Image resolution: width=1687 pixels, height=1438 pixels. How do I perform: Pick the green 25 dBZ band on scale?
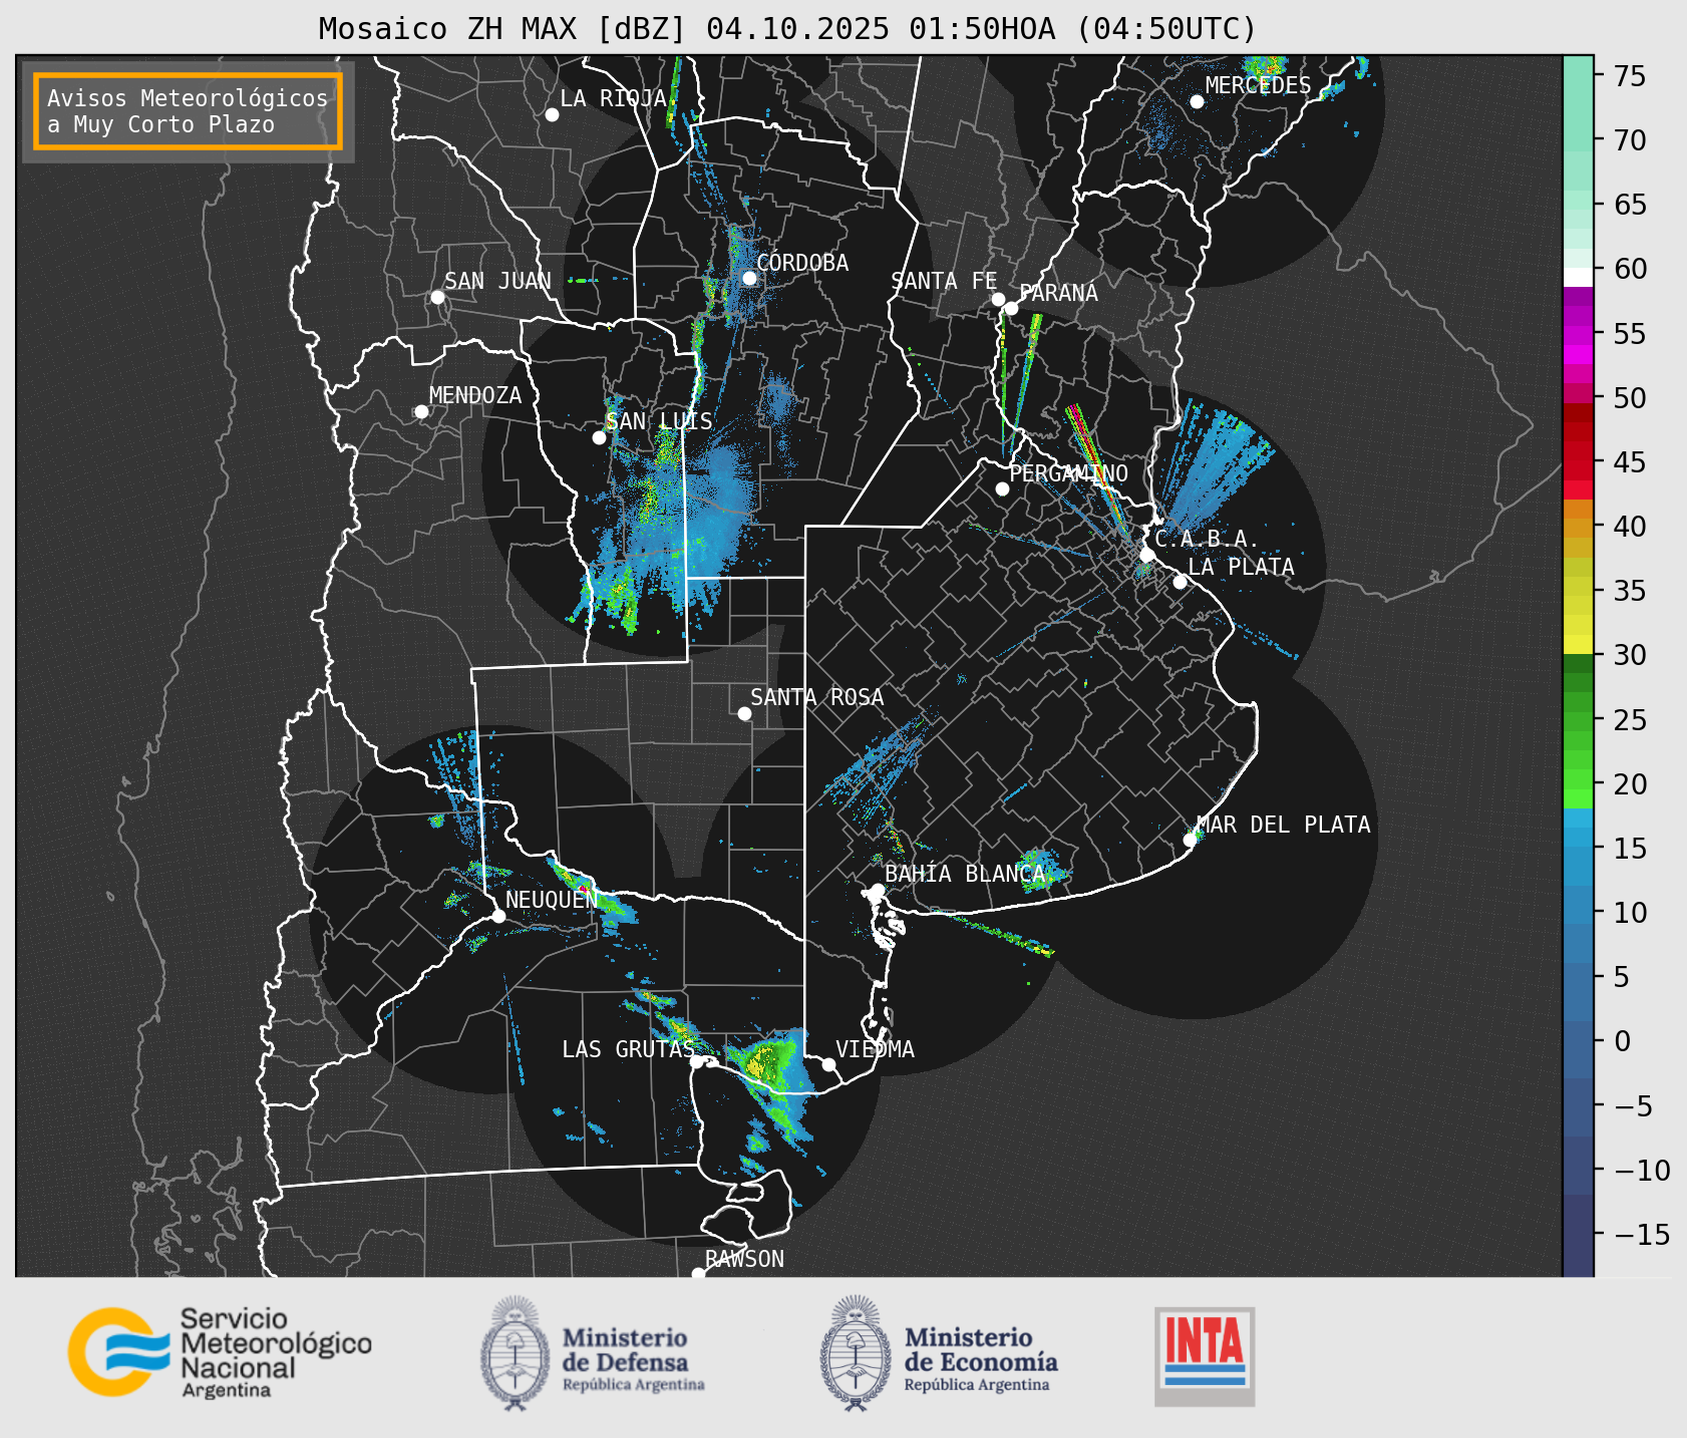coord(1577,720)
